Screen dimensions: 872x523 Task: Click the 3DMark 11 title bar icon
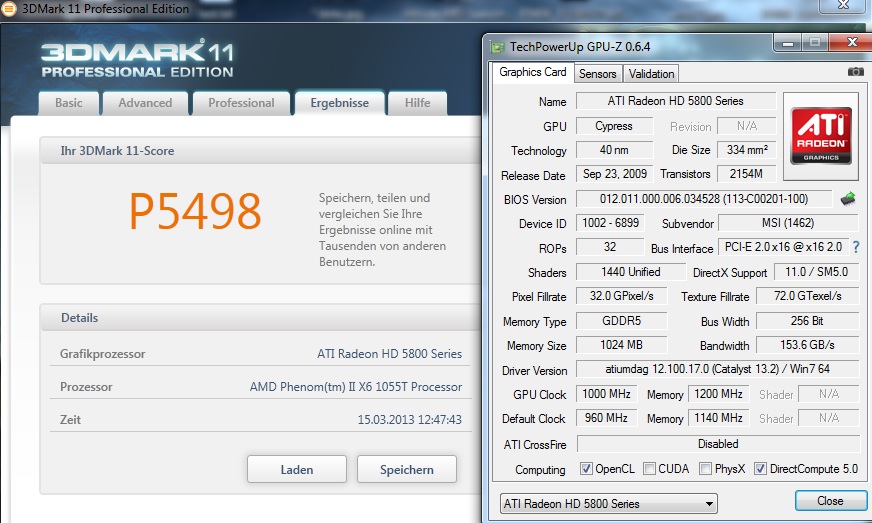pyautogui.click(x=9, y=9)
